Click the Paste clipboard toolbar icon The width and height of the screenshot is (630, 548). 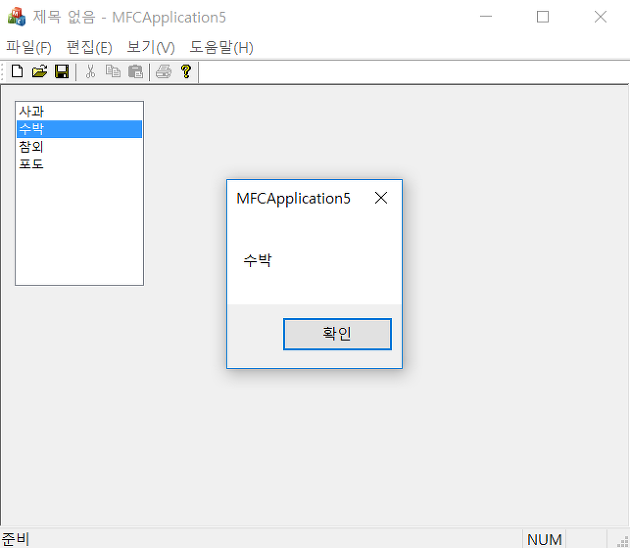(x=135, y=72)
